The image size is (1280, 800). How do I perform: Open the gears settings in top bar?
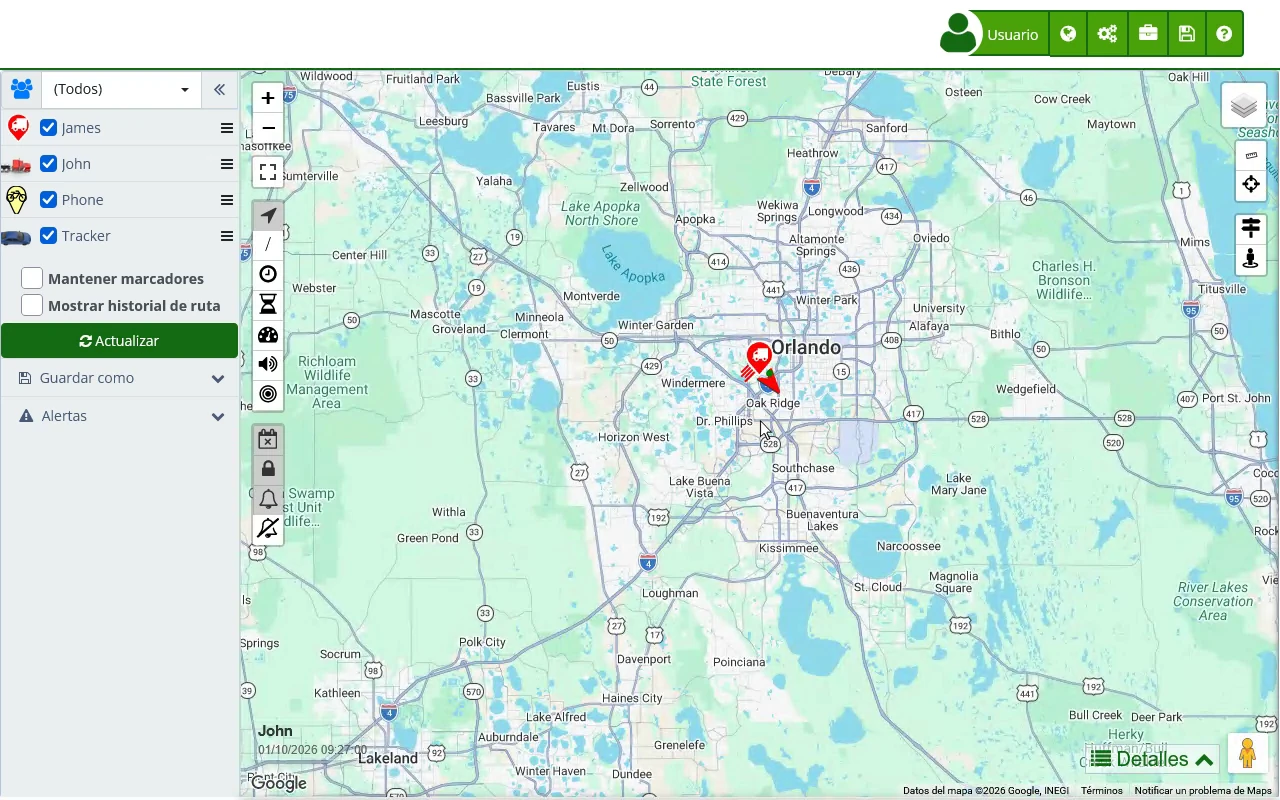pyautogui.click(x=1107, y=34)
